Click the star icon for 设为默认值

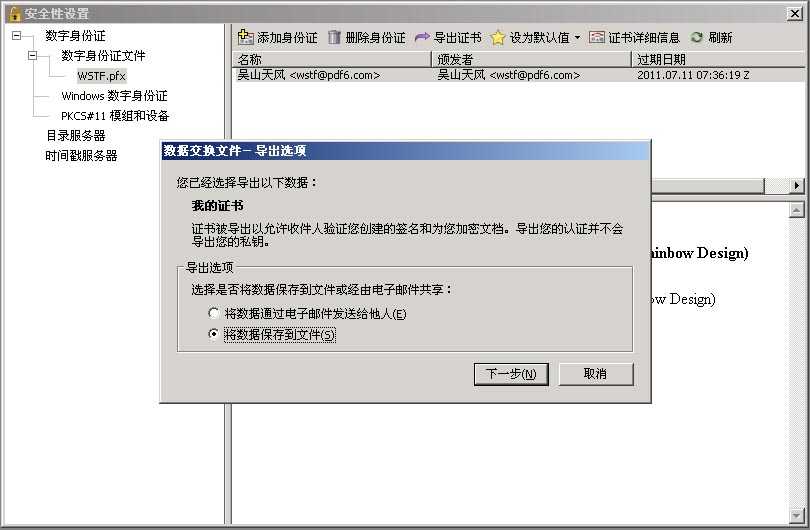tap(498, 37)
